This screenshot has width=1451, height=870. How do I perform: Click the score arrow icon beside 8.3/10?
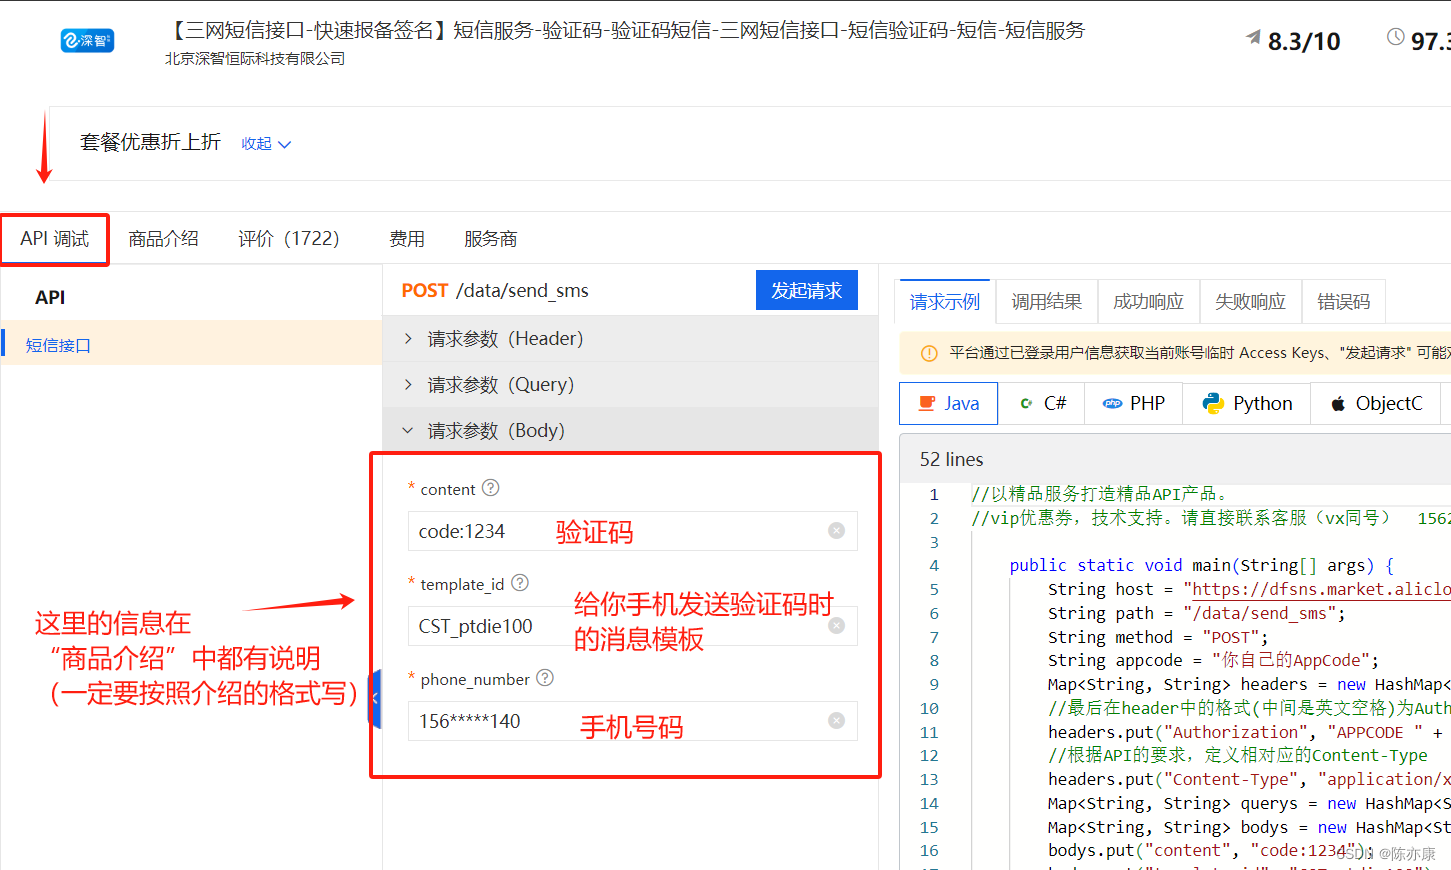tap(1253, 37)
